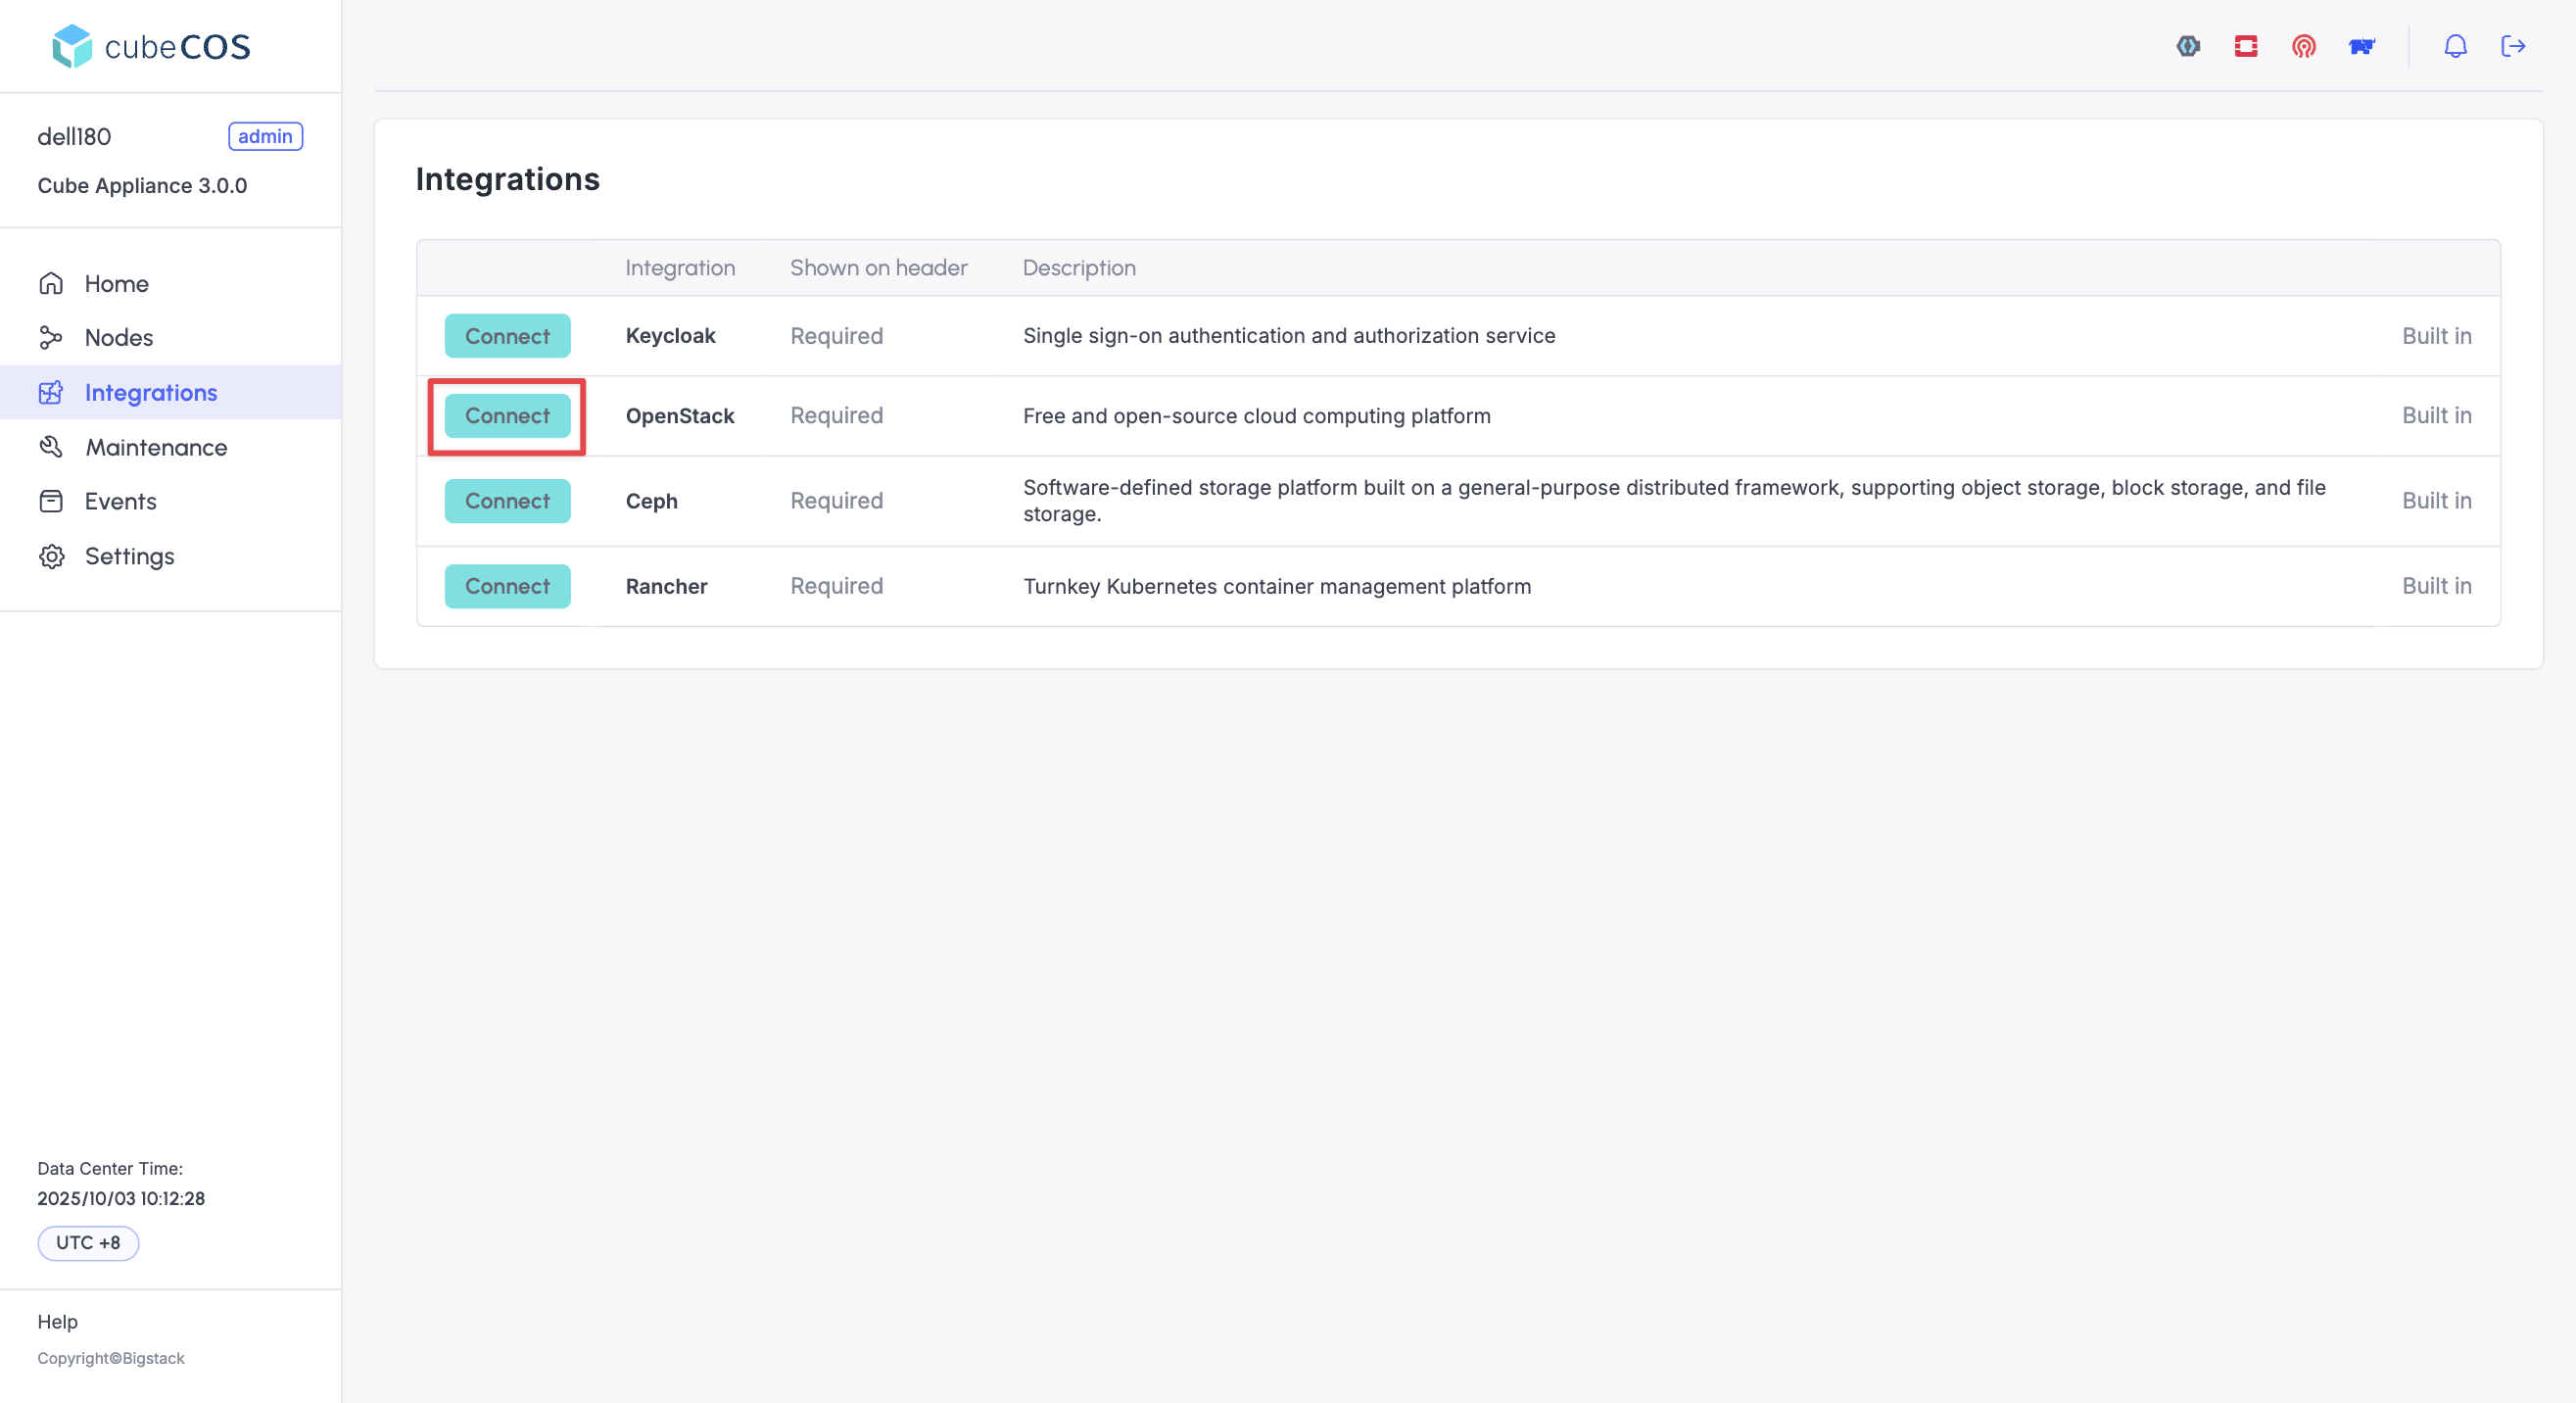
Task: Open the OpenStack header shortcut icon
Action: [2246, 46]
